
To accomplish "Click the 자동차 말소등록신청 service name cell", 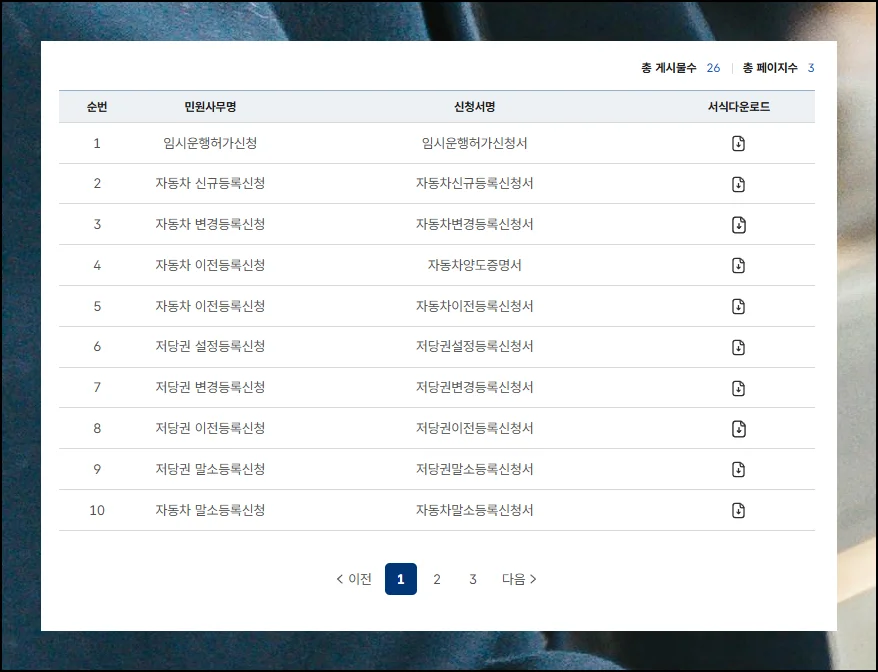I will (x=210, y=510).
